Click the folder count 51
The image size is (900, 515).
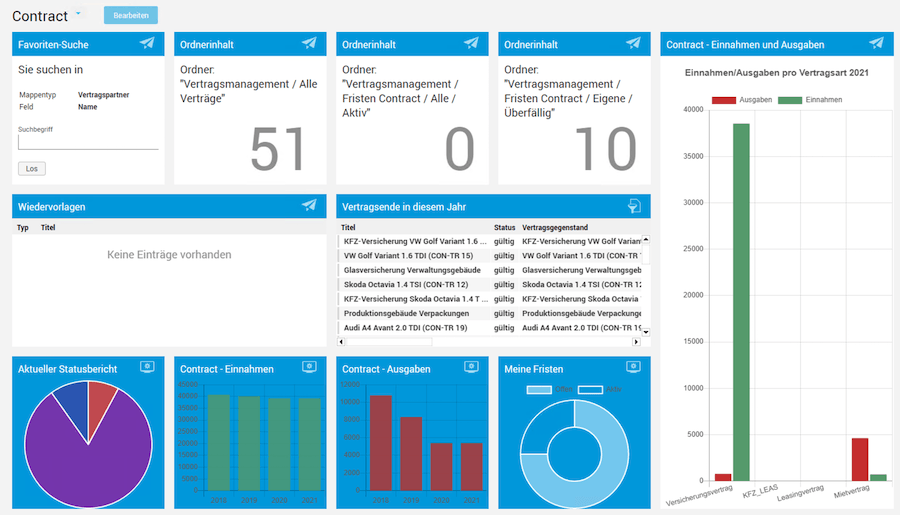278,149
